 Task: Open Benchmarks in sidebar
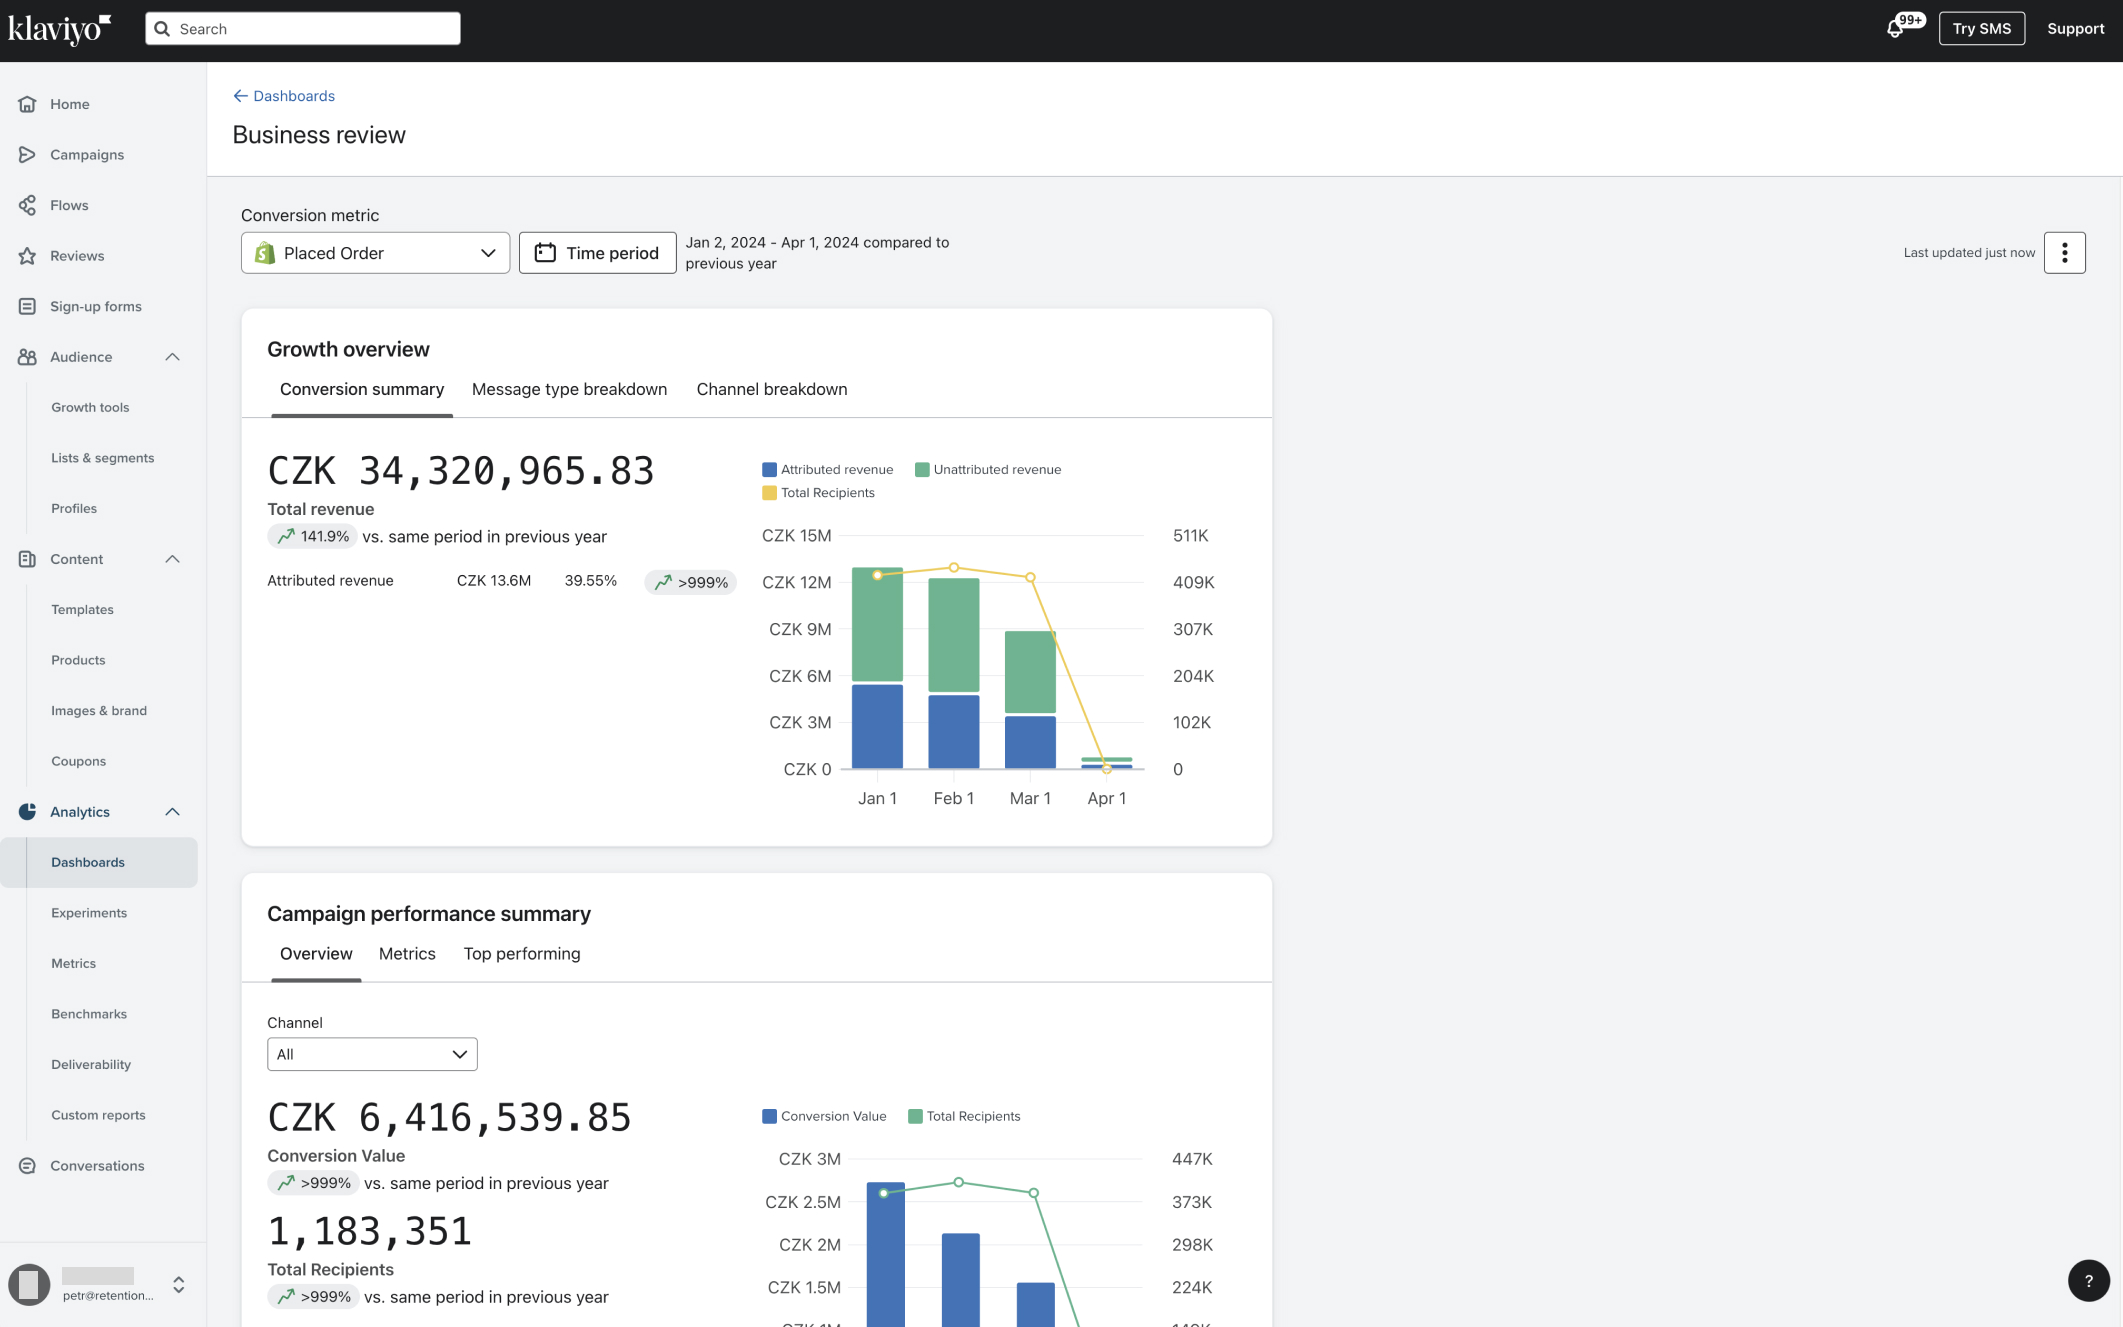(x=89, y=1014)
